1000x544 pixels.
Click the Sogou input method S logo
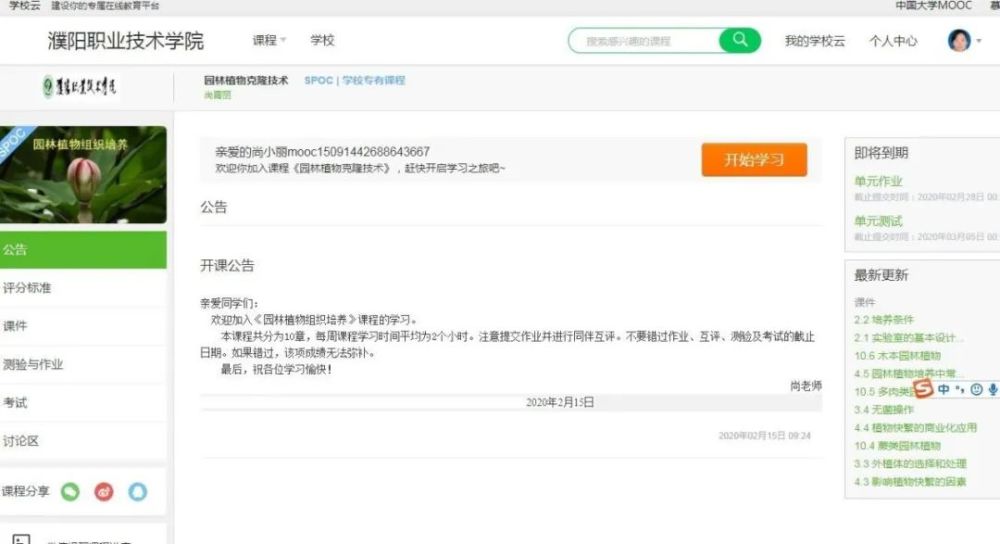[x=923, y=388]
